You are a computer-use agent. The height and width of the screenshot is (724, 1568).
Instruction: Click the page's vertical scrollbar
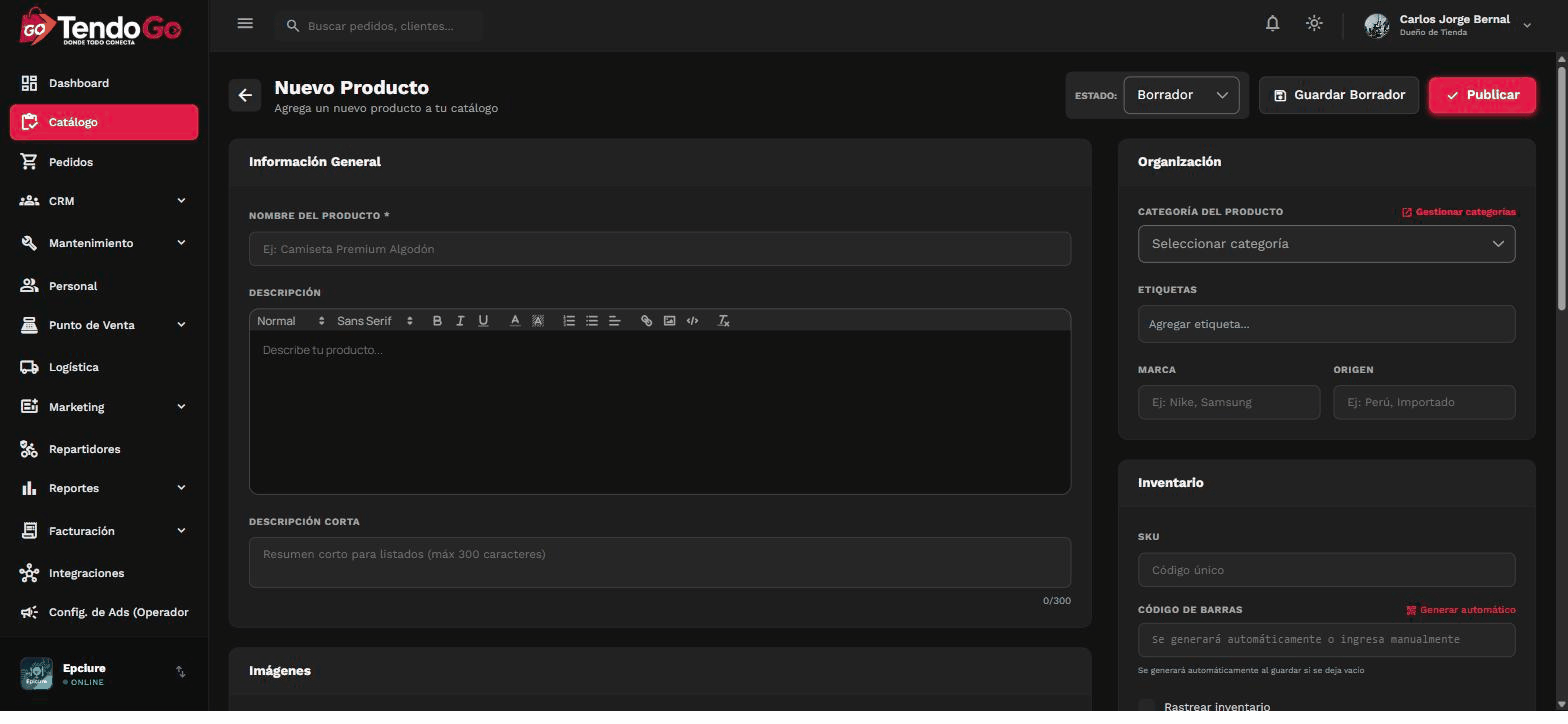1562,190
